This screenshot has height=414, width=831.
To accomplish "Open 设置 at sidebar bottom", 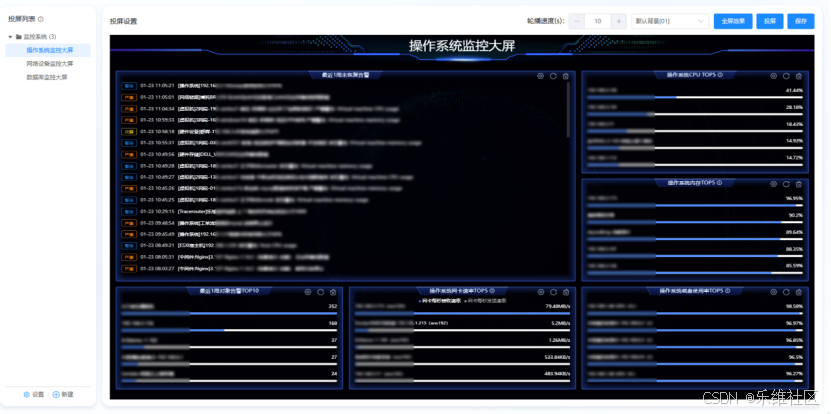I will tap(34, 394).
